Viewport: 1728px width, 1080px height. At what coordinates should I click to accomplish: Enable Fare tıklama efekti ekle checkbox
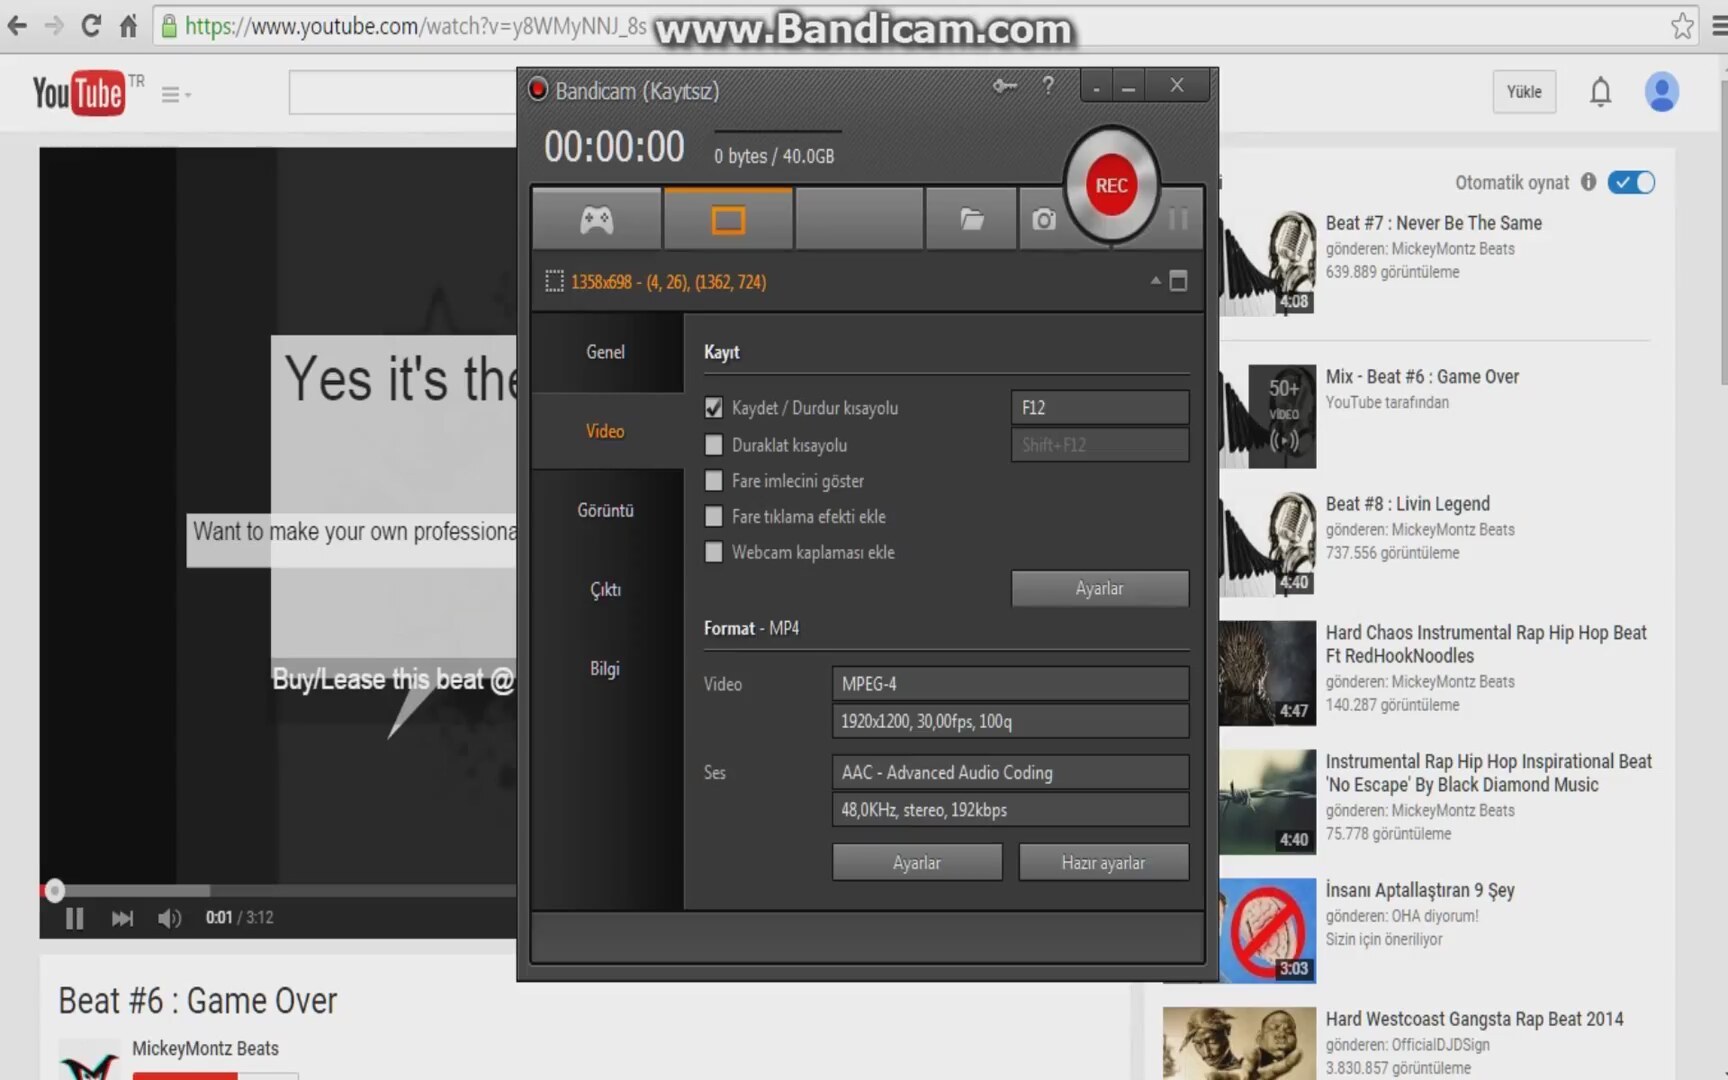(713, 517)
